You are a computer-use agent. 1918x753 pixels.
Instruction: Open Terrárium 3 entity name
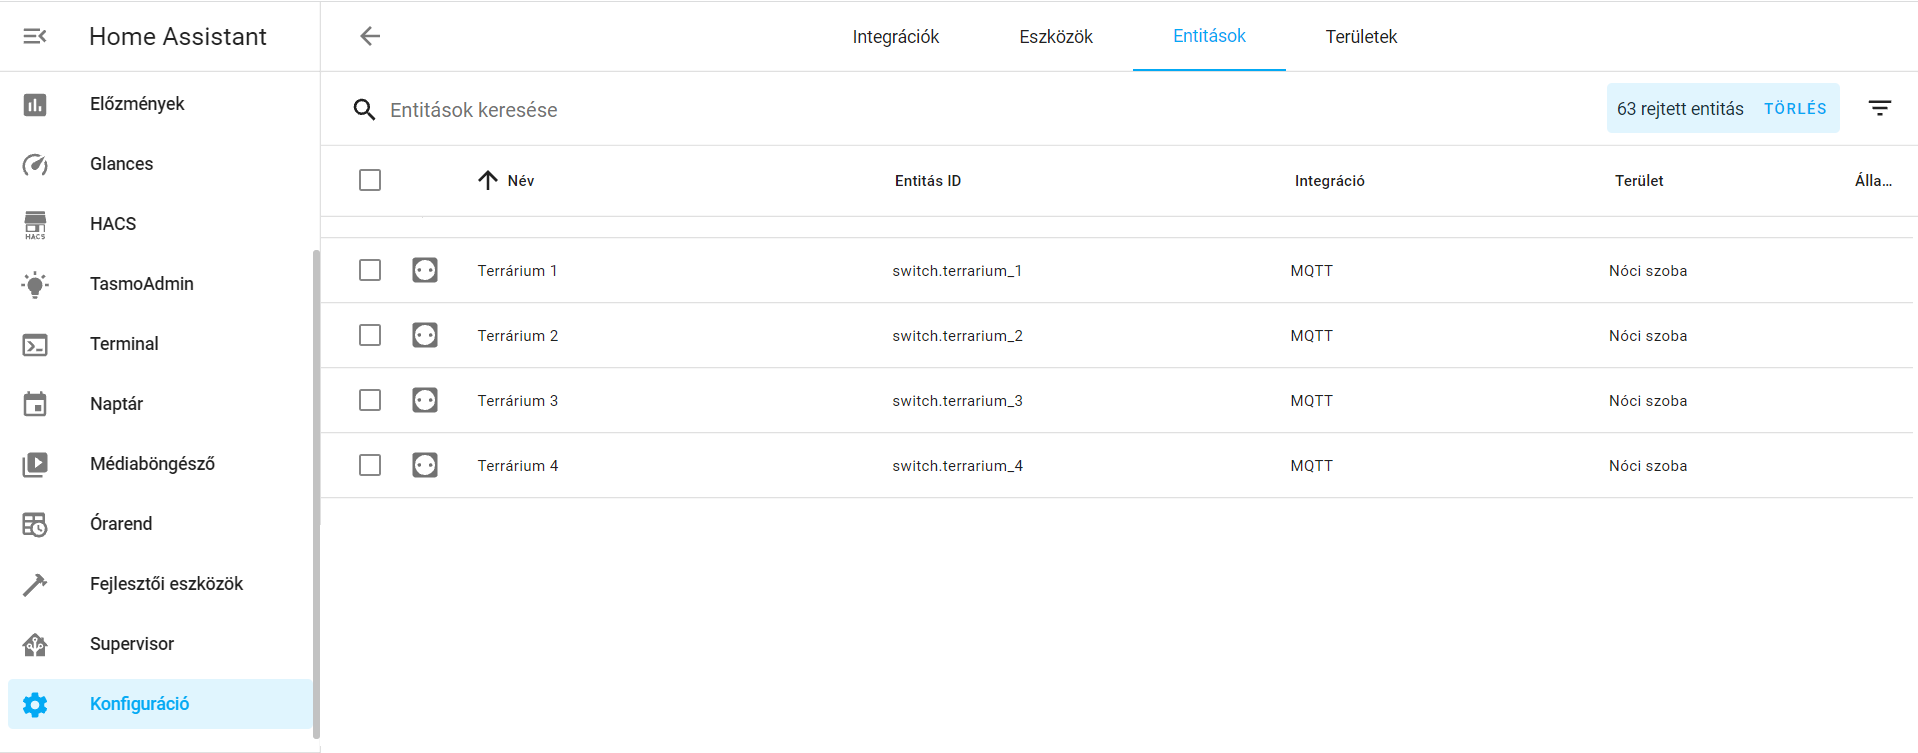point(517,401)
